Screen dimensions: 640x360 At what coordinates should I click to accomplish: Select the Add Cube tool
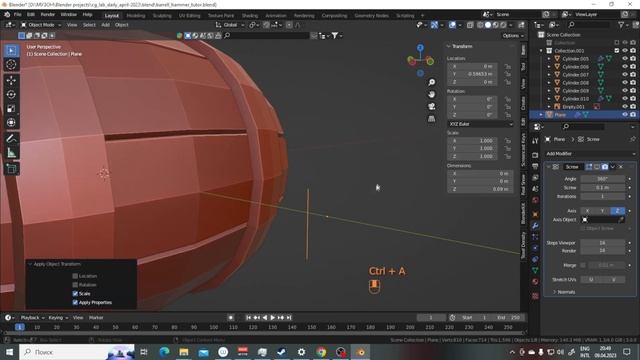click(11, 169)
